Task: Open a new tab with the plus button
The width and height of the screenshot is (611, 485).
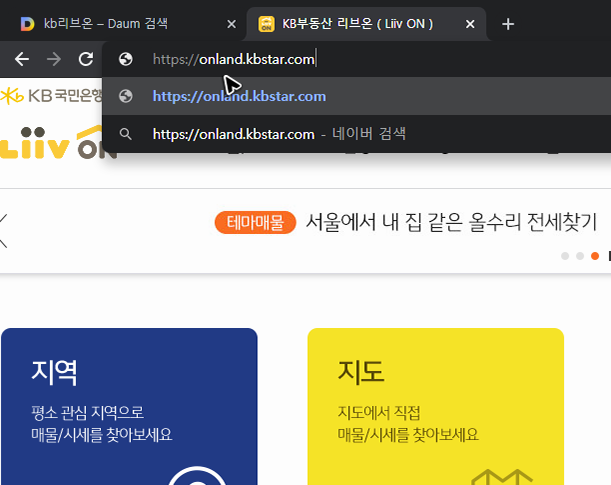Action: tap(508, 24)
